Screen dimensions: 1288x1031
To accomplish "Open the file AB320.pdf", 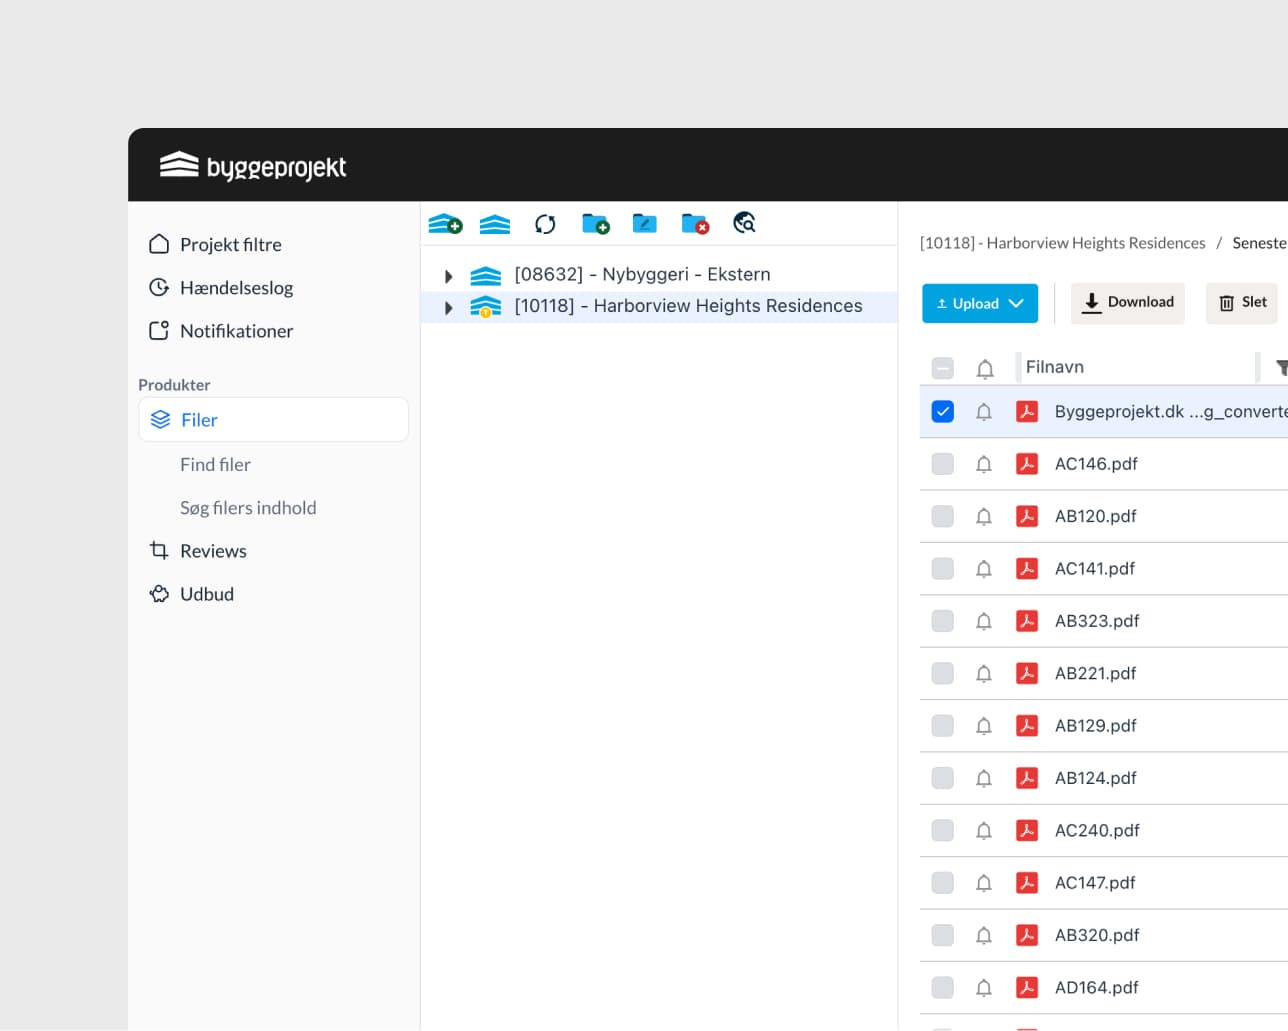I will [x=1097, y=935].
